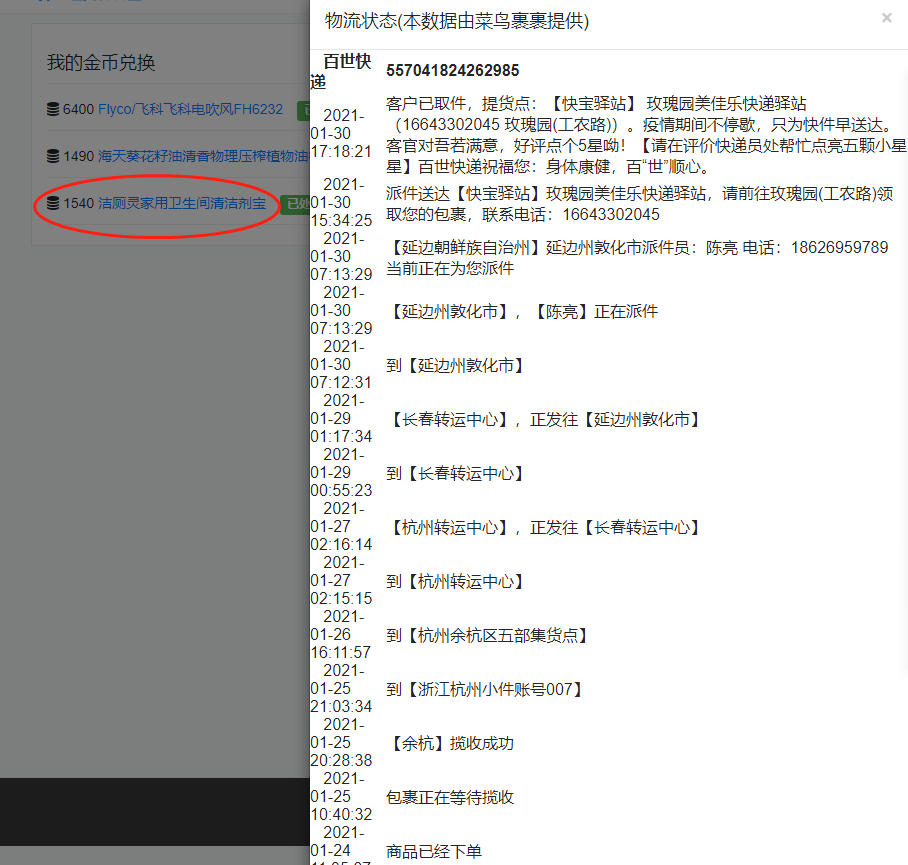Click coin icon beside 6400
908x865 pixels.
tap(53, 109)
